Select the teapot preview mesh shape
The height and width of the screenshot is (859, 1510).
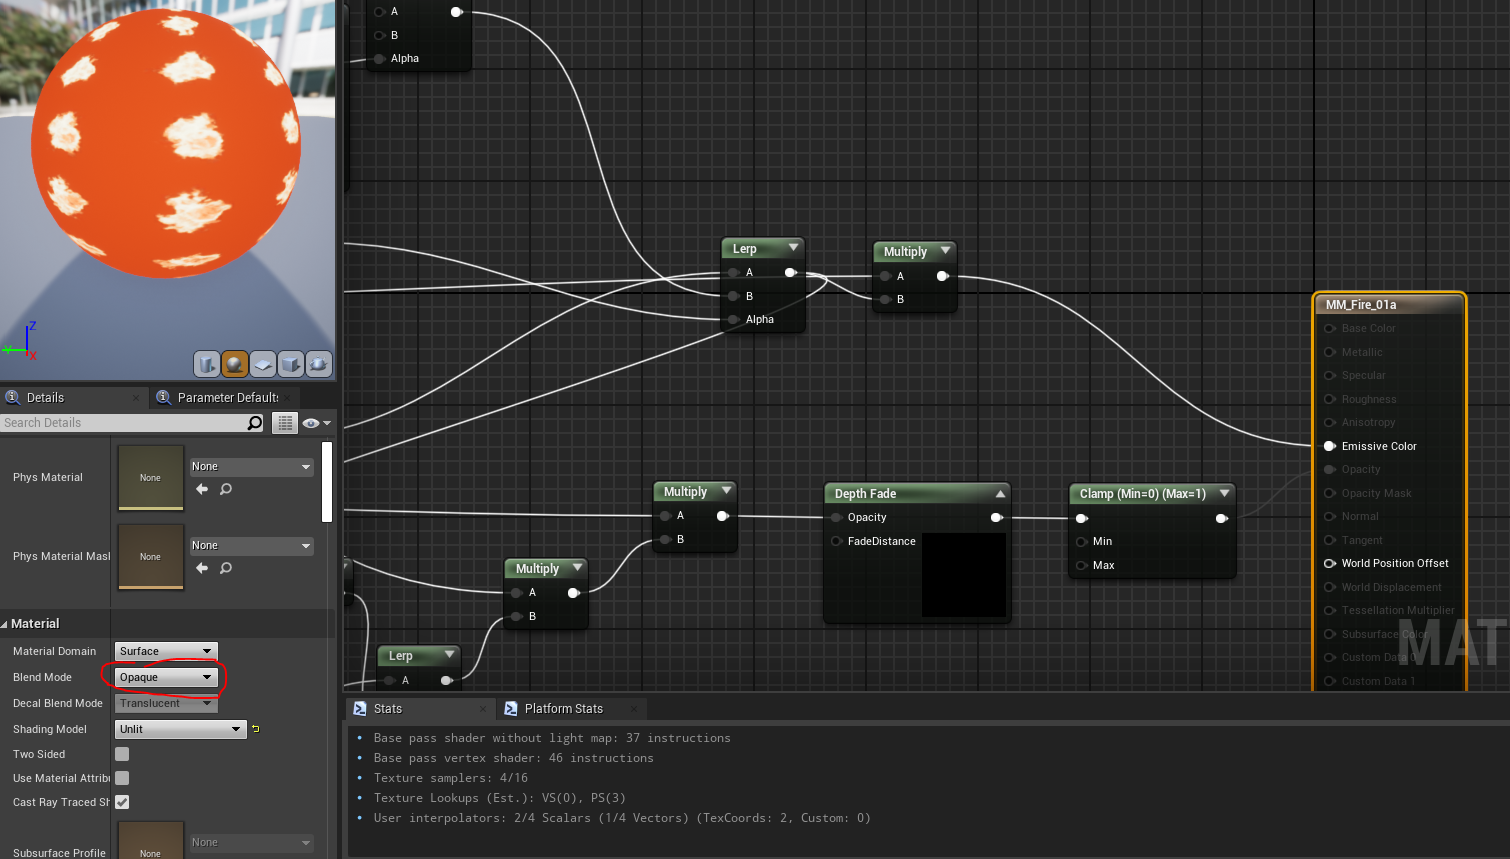[x=319, y=364]
